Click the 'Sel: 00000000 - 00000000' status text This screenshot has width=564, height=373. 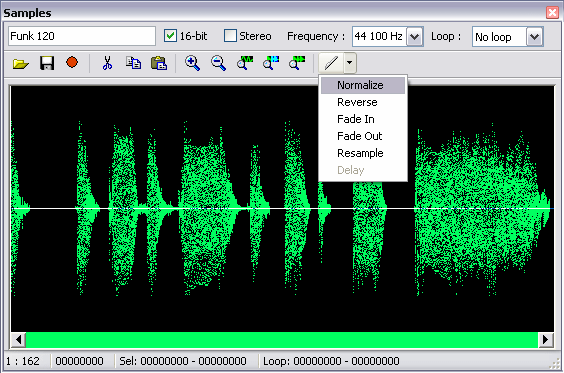pyautogui.click(x=183, y=361)
